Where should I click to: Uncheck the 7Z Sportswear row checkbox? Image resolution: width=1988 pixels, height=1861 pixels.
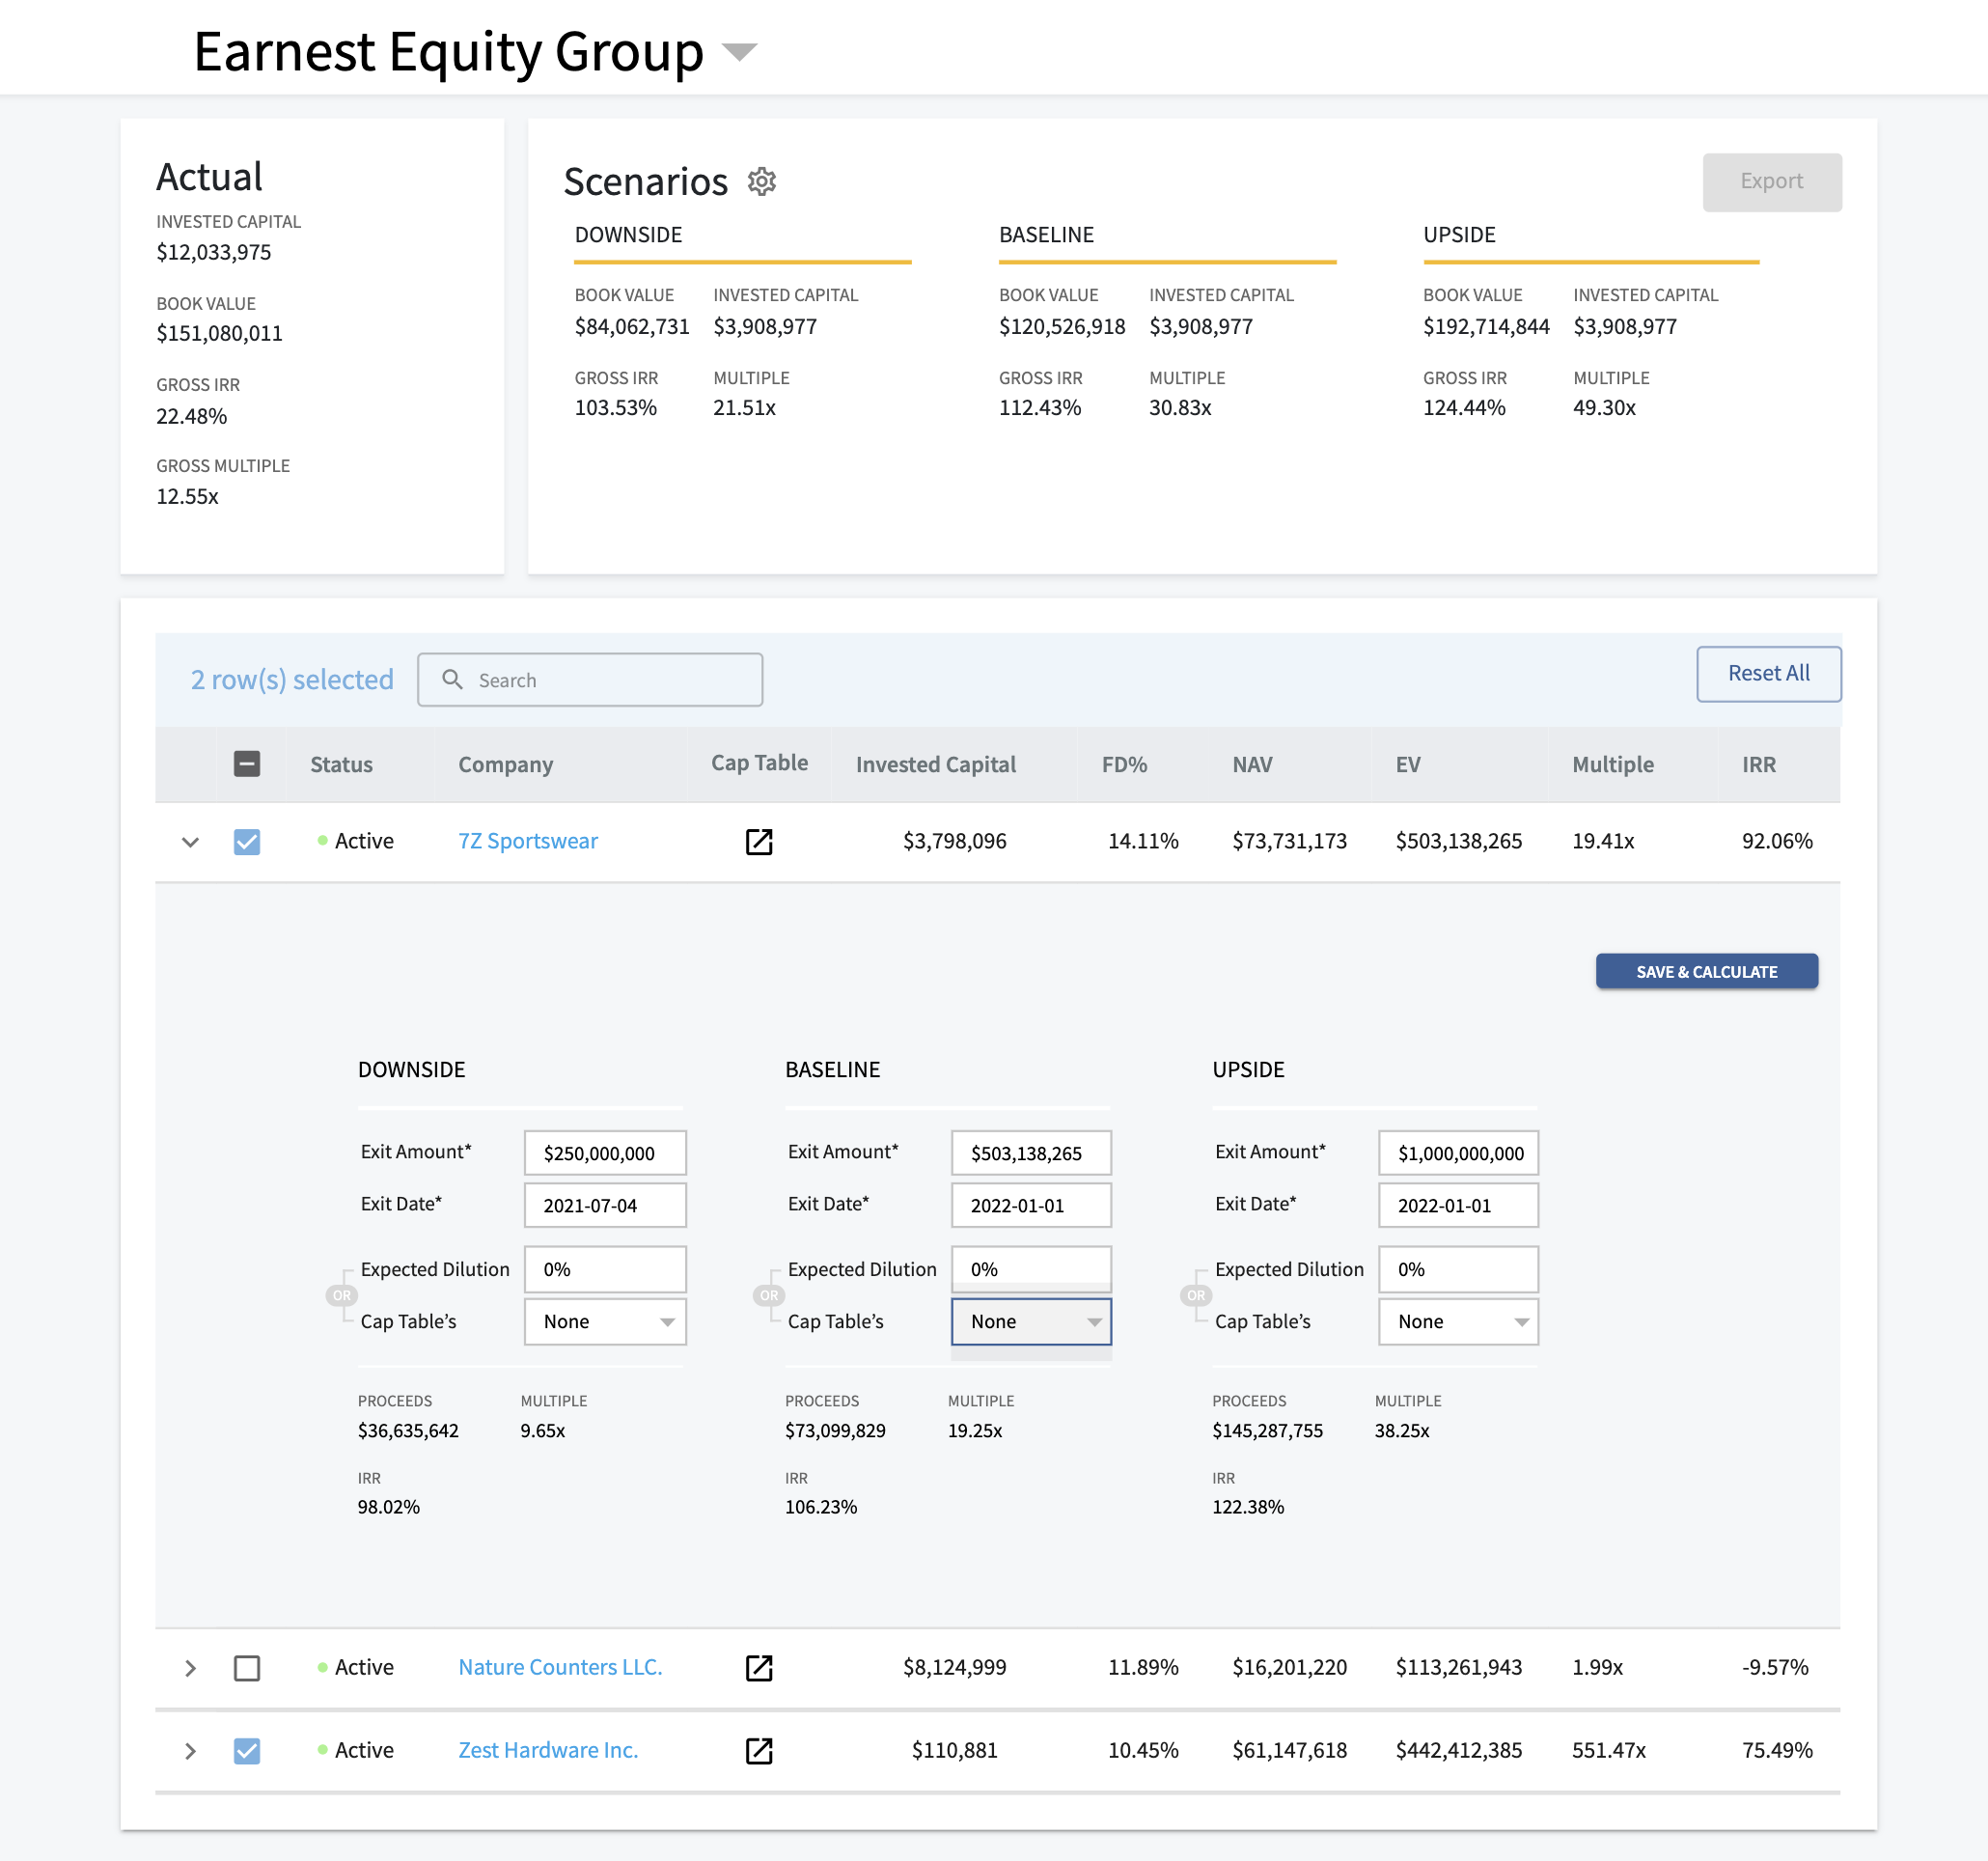(x=247, y=842)
